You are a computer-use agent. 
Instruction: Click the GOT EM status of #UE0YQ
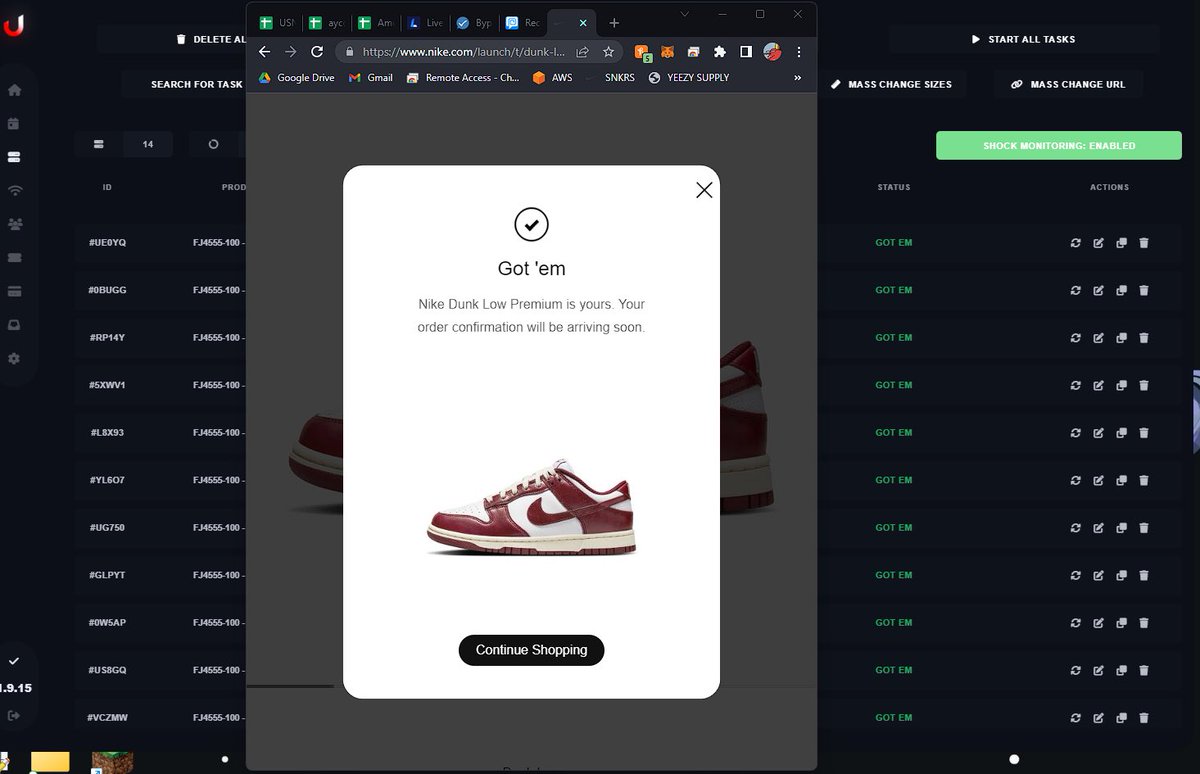(x=894, y=243)
